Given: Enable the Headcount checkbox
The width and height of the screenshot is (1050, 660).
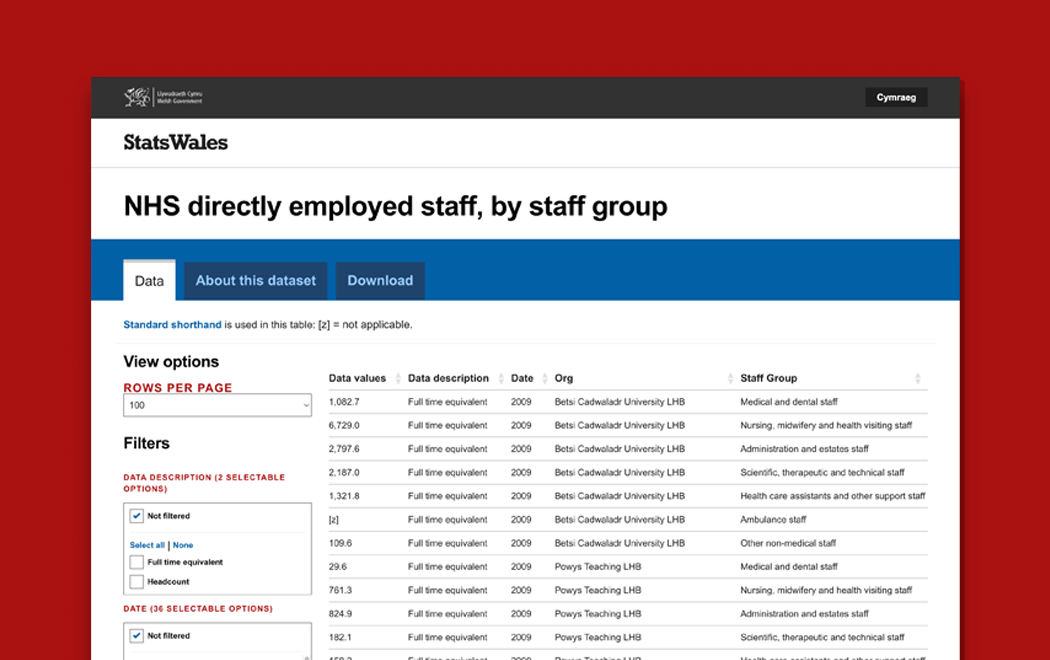Looking at the screenshot, I should 137,582.
